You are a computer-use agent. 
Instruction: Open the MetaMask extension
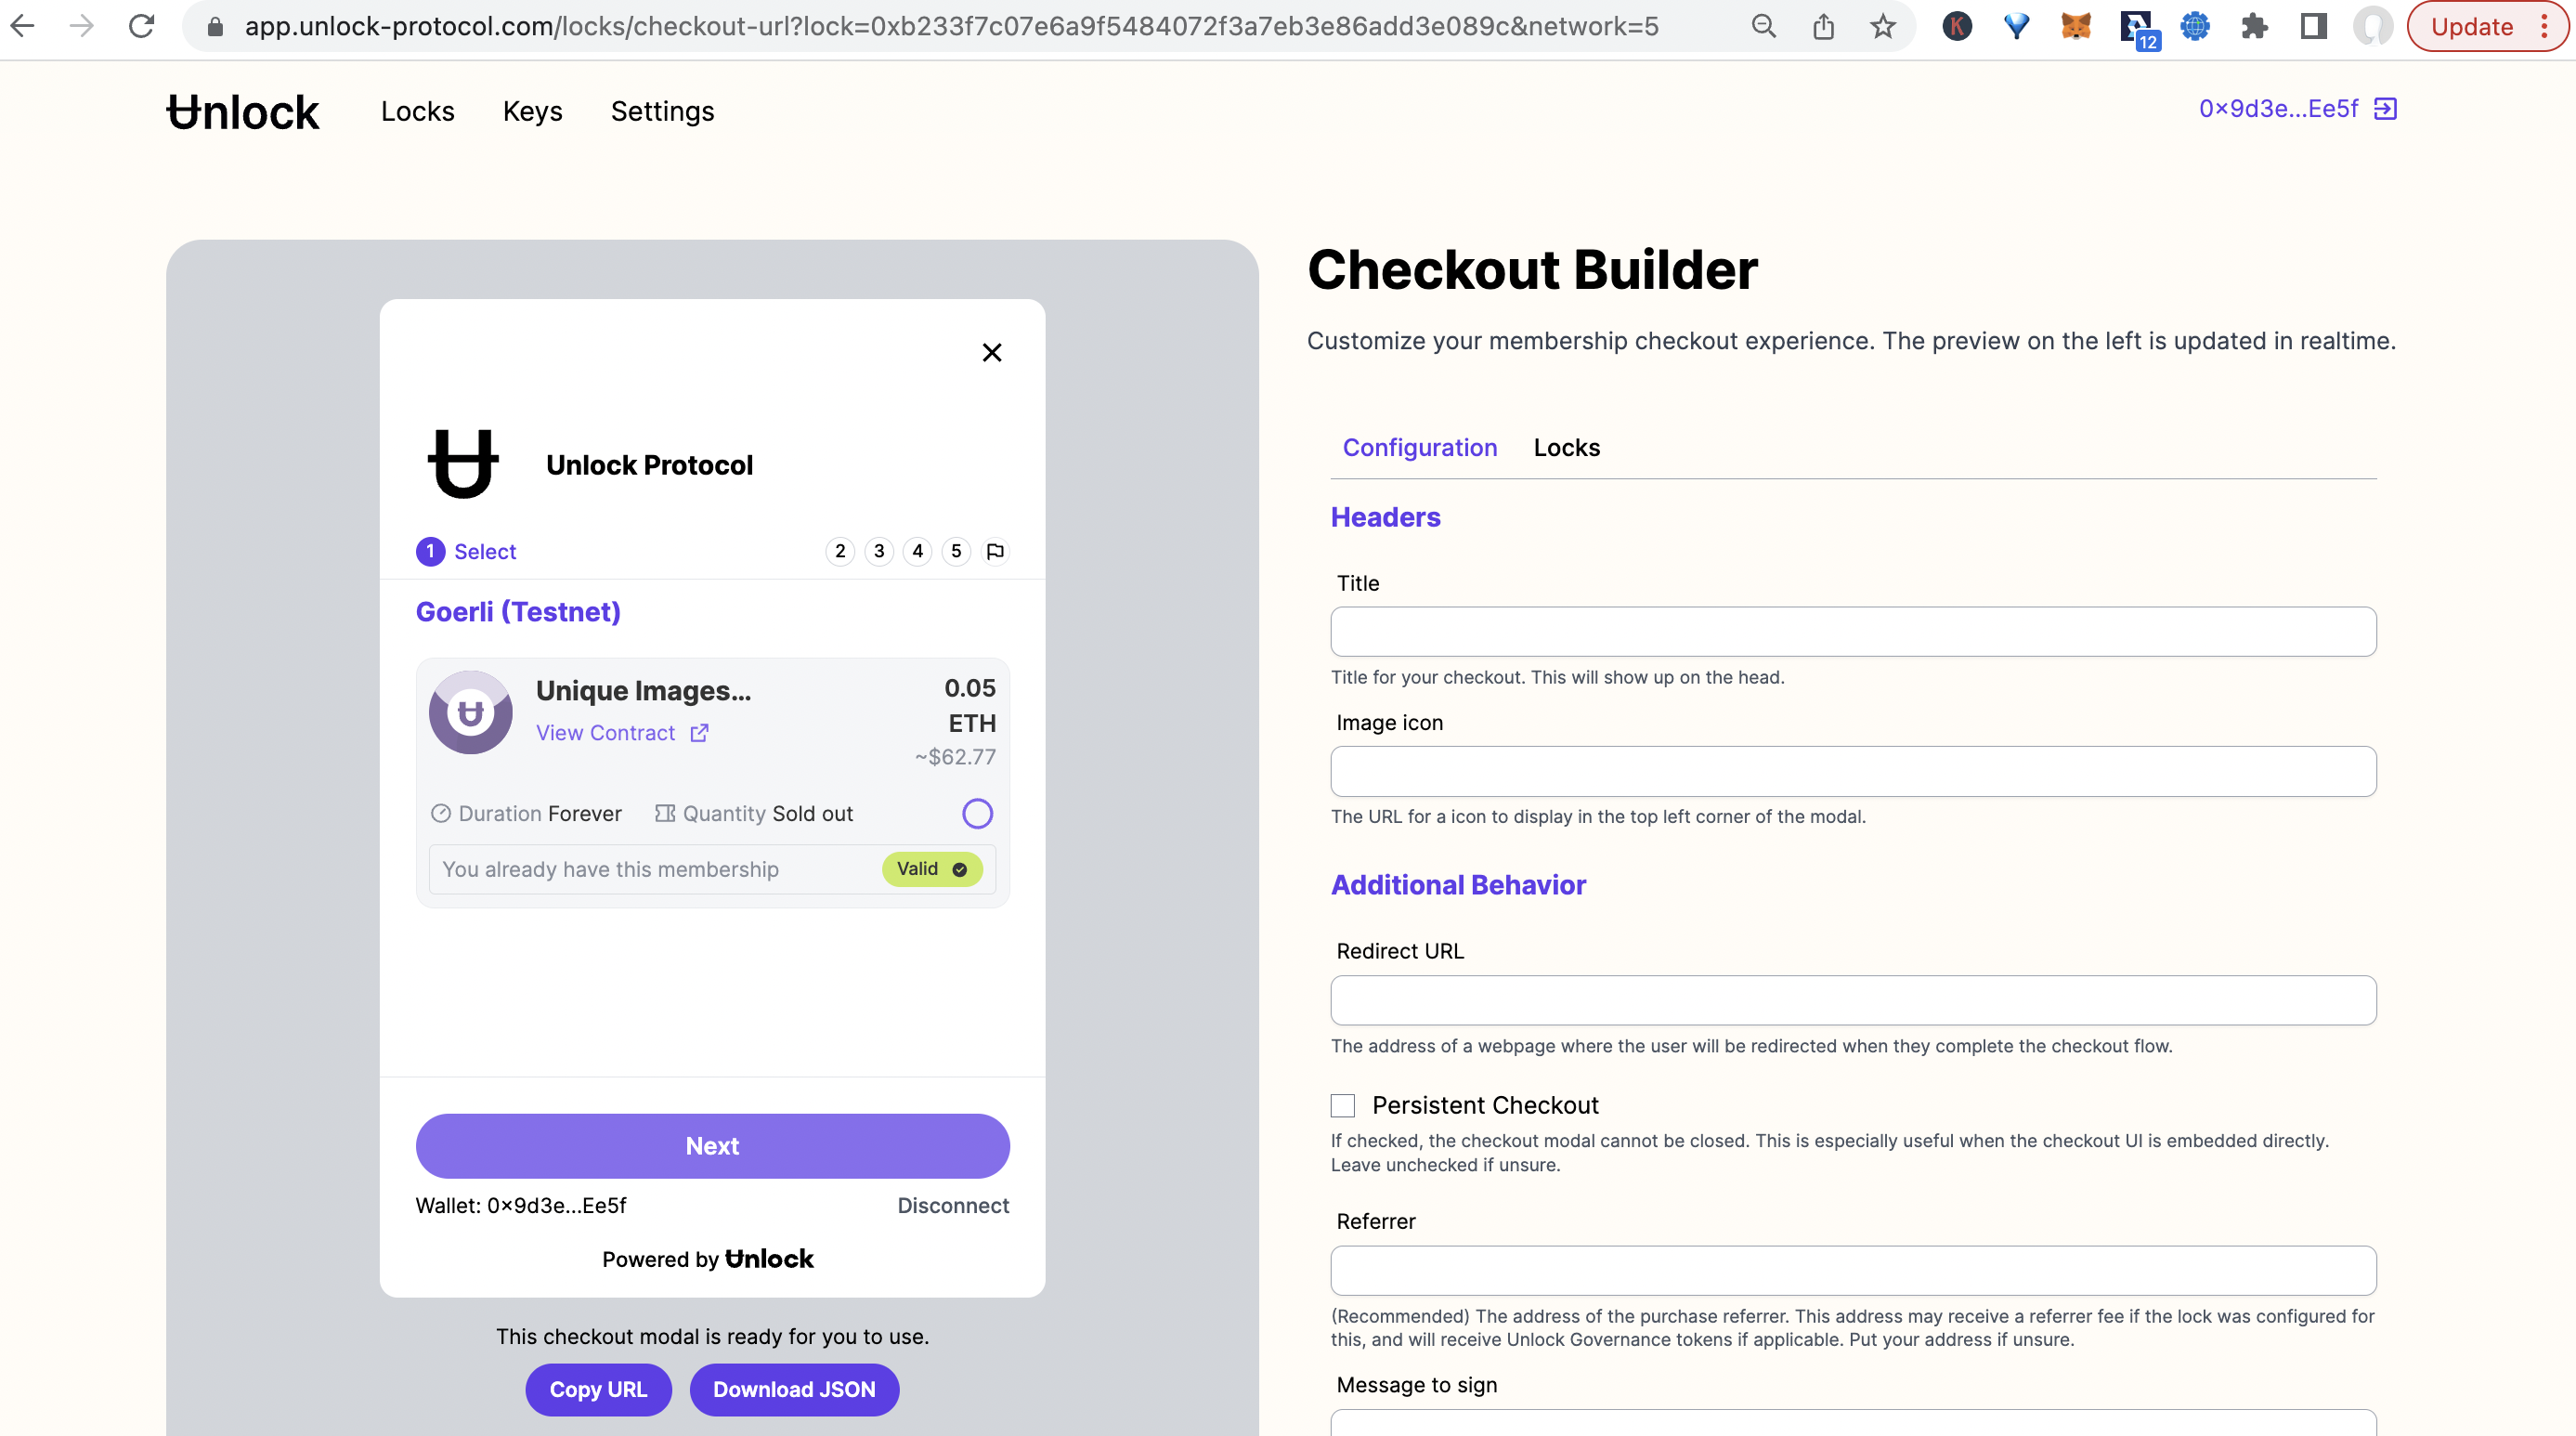pyautogui.click(x=2075, y=26)
